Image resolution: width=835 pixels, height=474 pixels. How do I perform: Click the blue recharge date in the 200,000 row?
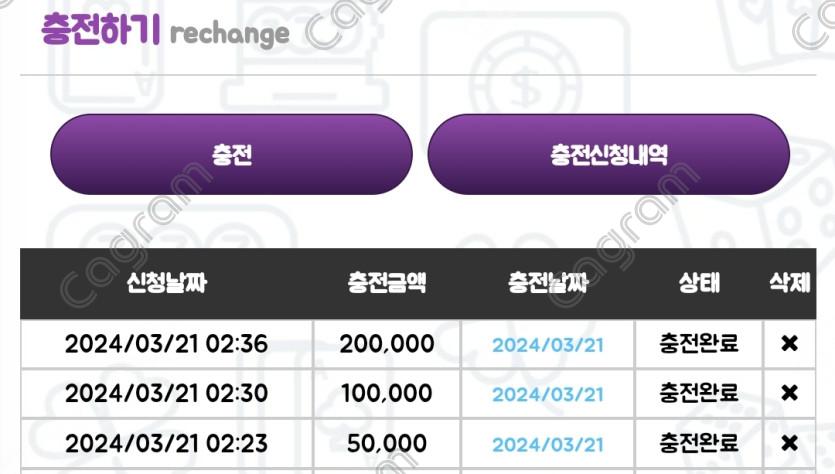548,345
